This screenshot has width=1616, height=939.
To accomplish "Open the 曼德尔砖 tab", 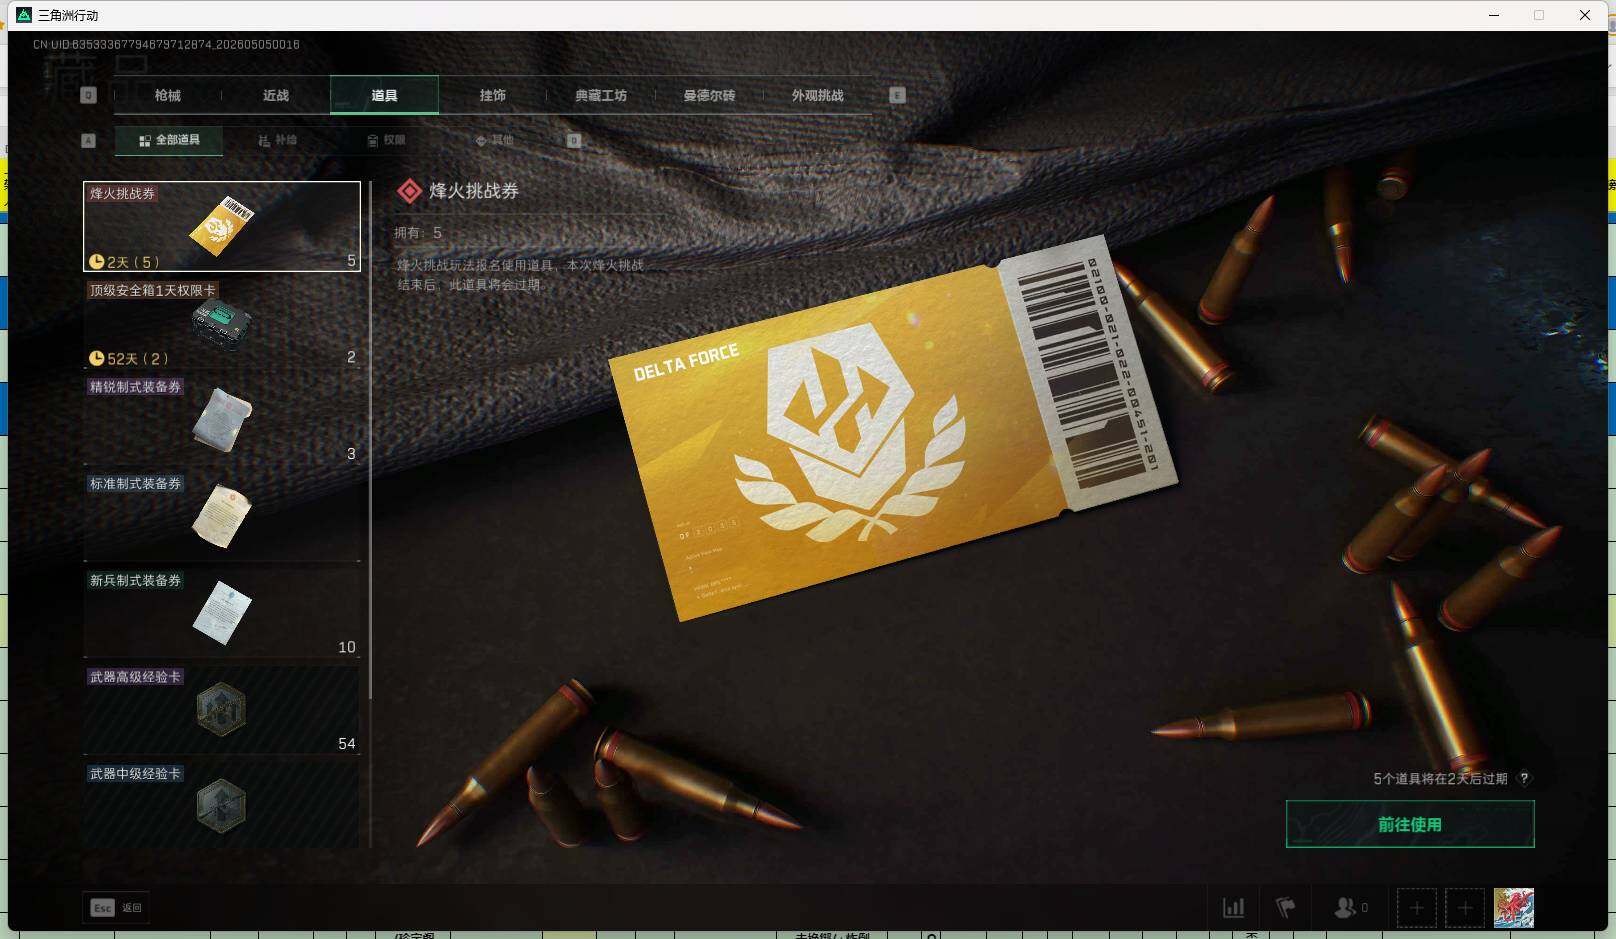I will pos(709,95).
